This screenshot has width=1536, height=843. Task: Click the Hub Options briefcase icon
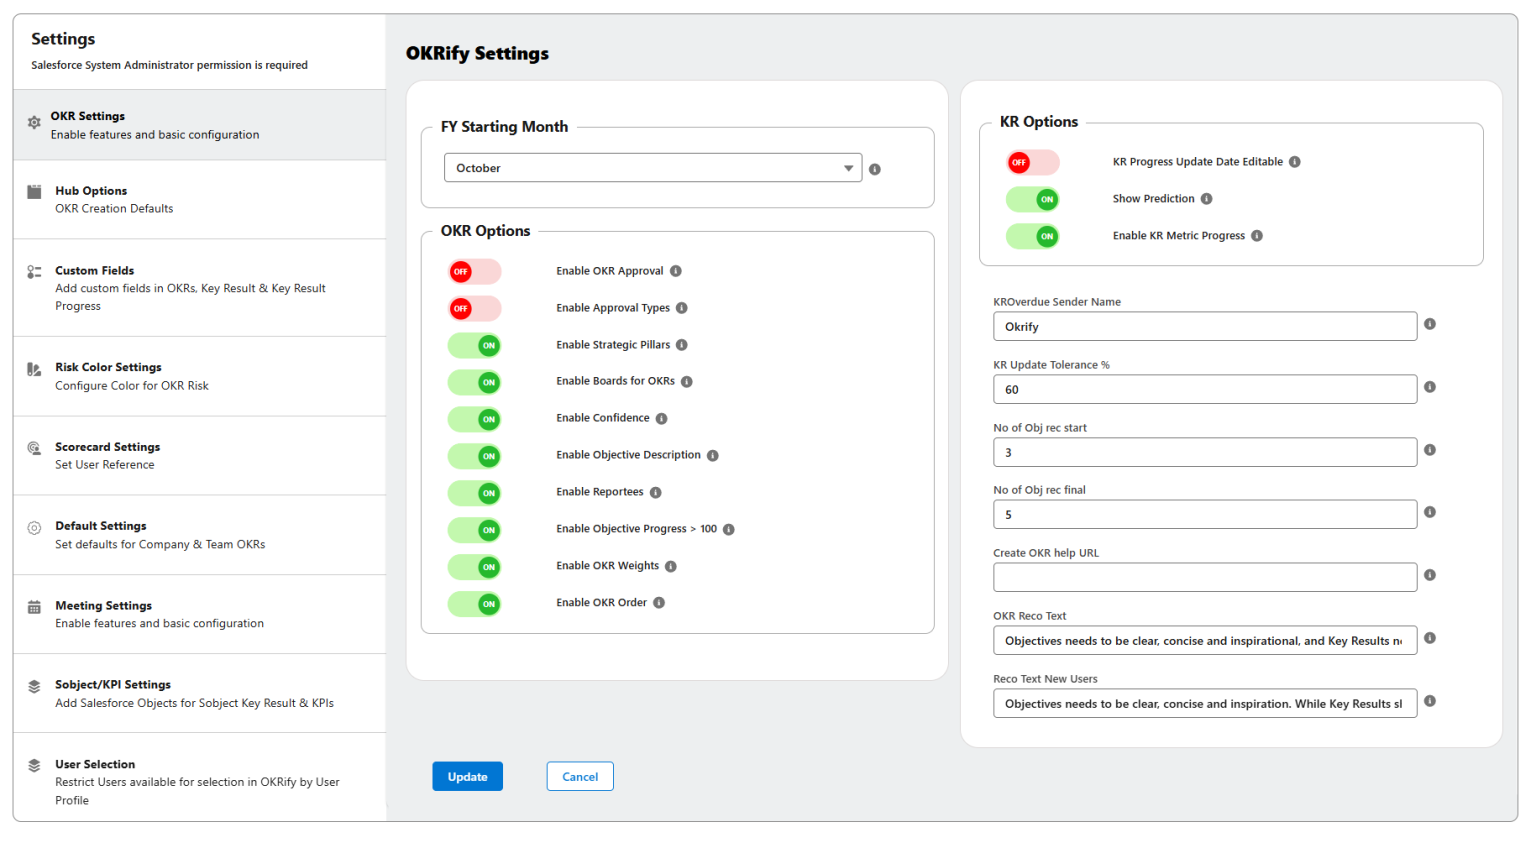point(34,193)
